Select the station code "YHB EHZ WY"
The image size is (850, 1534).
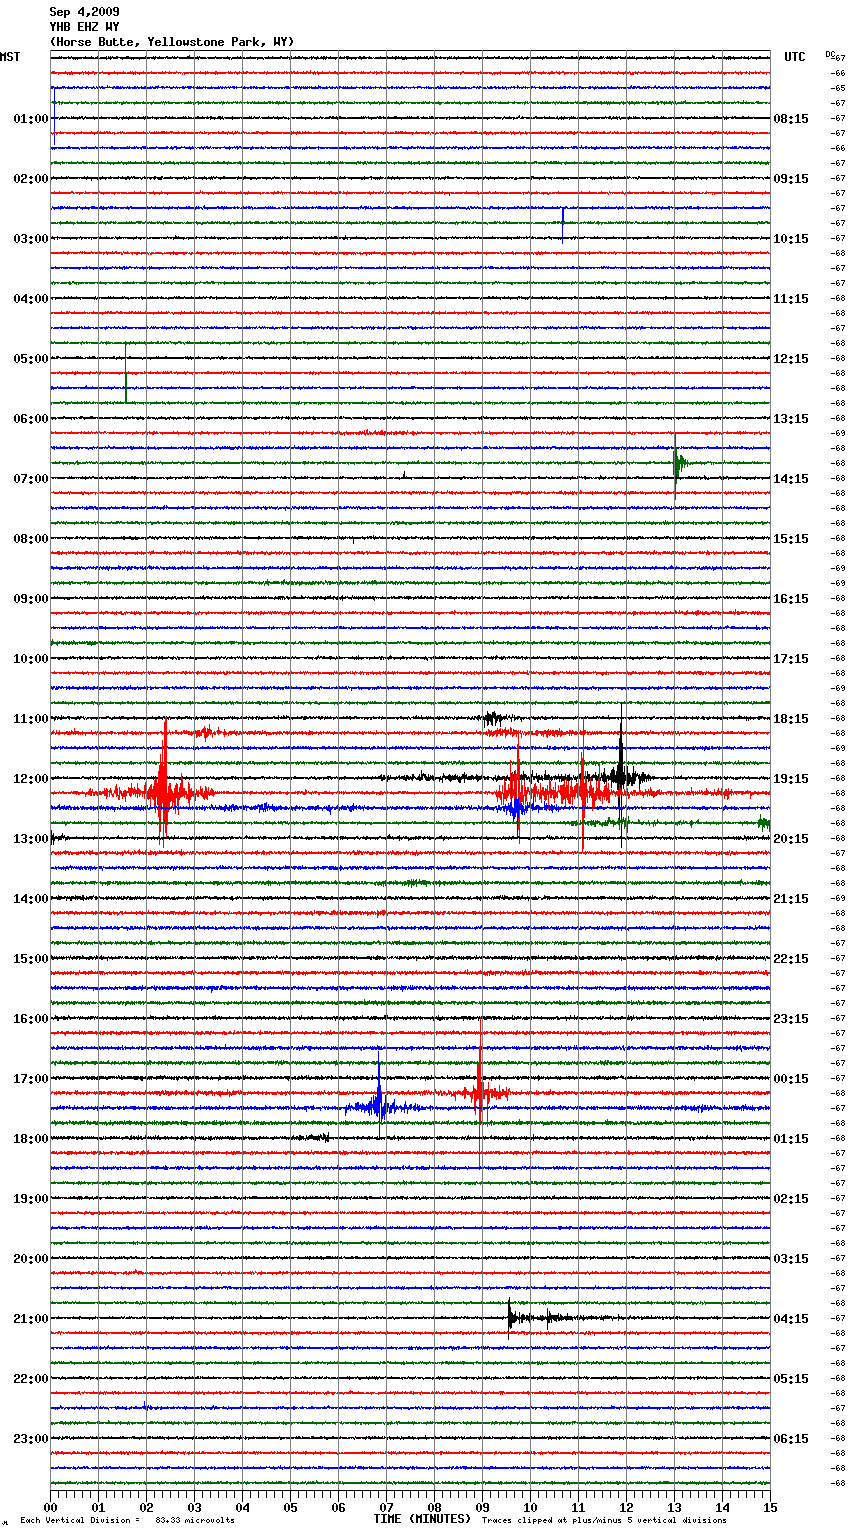pyautogui.click(x=84, y=27)
